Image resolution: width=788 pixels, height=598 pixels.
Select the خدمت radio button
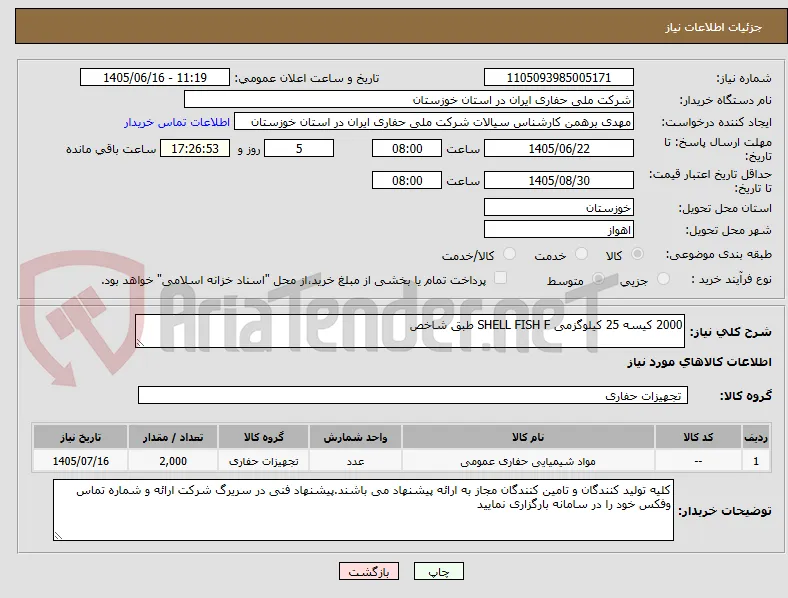point(581,254)
